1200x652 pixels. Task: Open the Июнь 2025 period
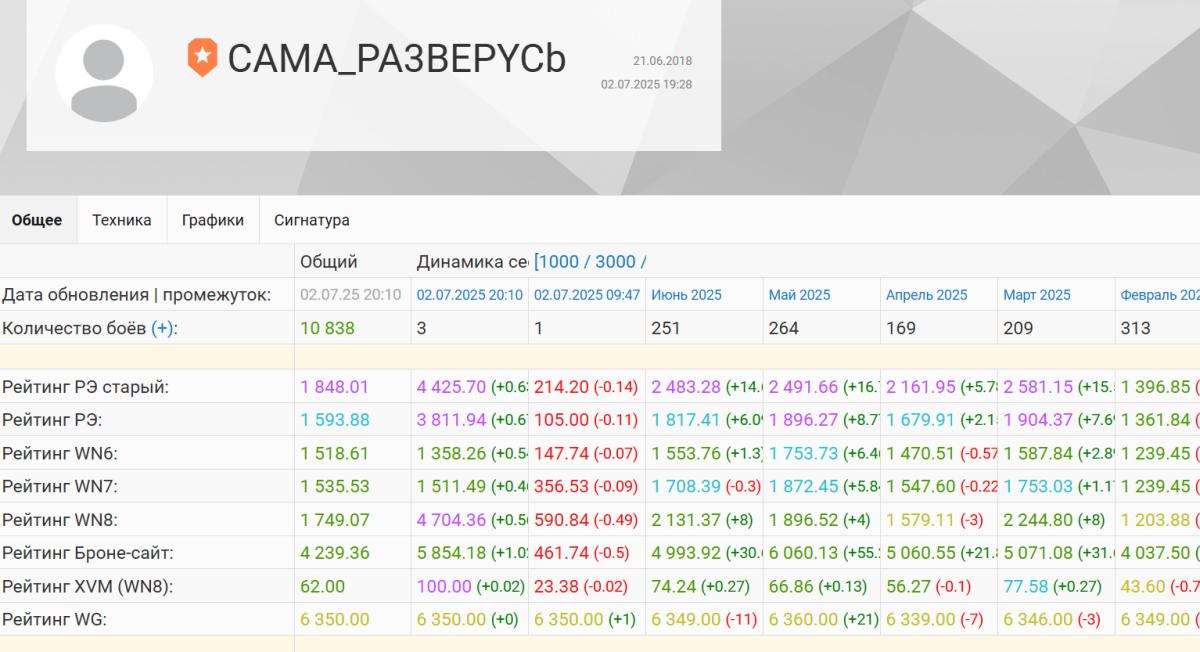(686, 295)
